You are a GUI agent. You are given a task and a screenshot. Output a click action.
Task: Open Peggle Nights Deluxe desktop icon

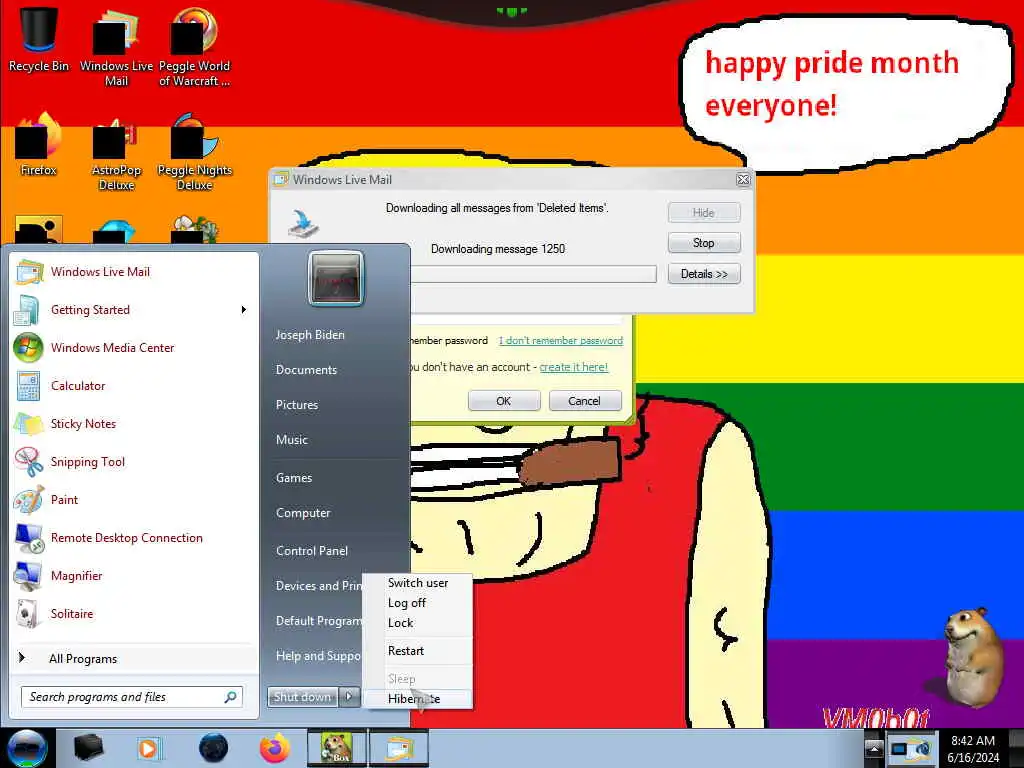tap(195, 153)
